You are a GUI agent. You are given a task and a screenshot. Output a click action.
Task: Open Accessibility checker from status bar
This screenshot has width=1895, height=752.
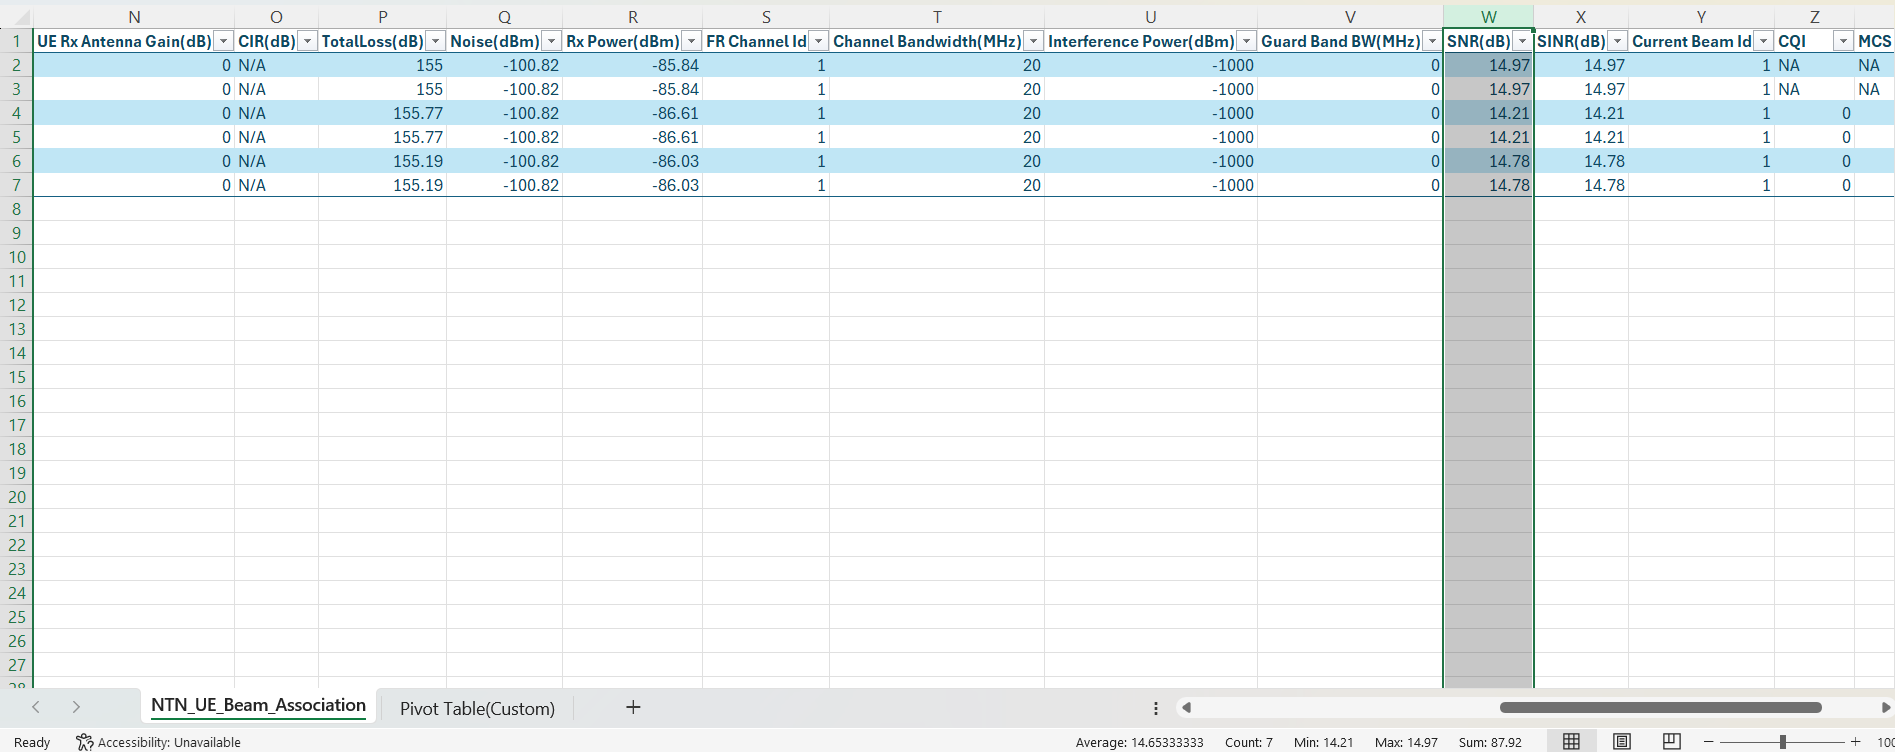(159, 742)
